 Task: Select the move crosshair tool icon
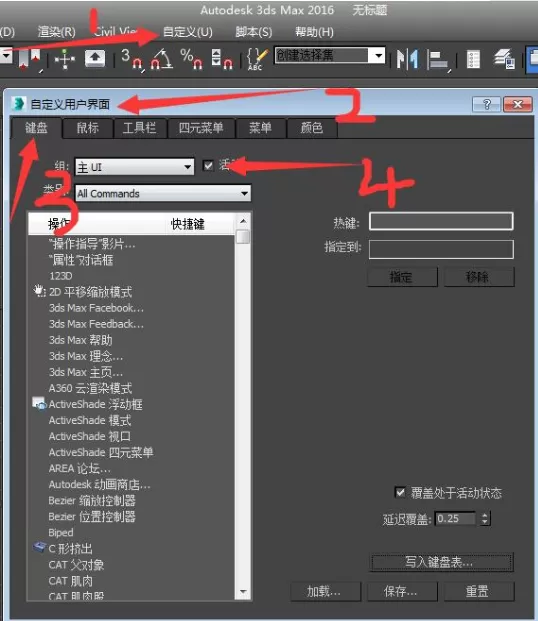pos(65,59)
